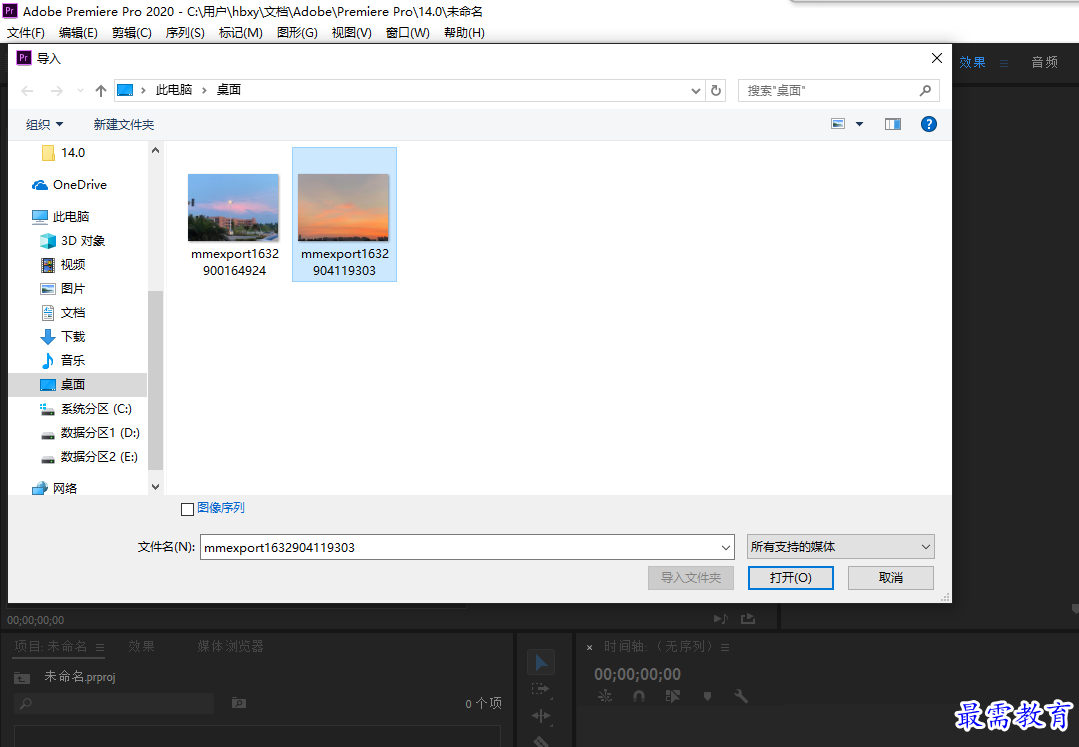The image size is (1079, 747).
Task: Open the 标记(M) menu
Action: [240, 33]
